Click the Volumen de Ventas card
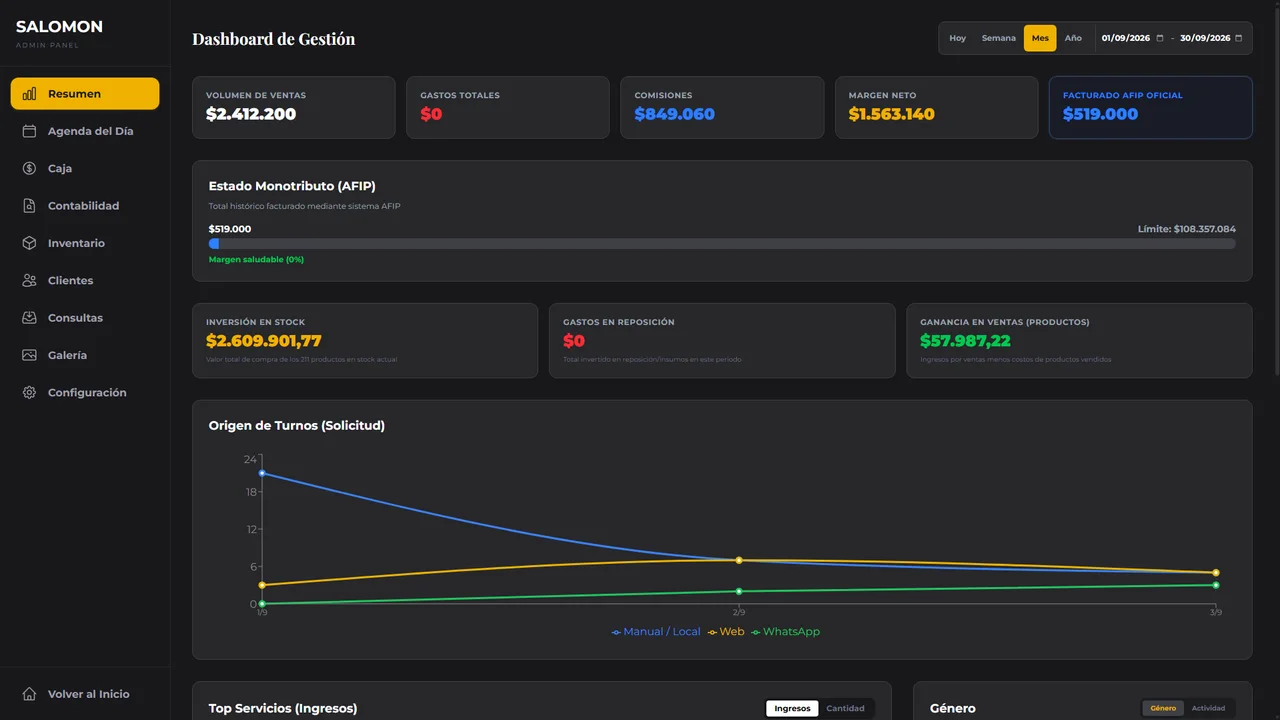Image resolution: width=1280 pixels, height=720 pixels. (294, 107)
